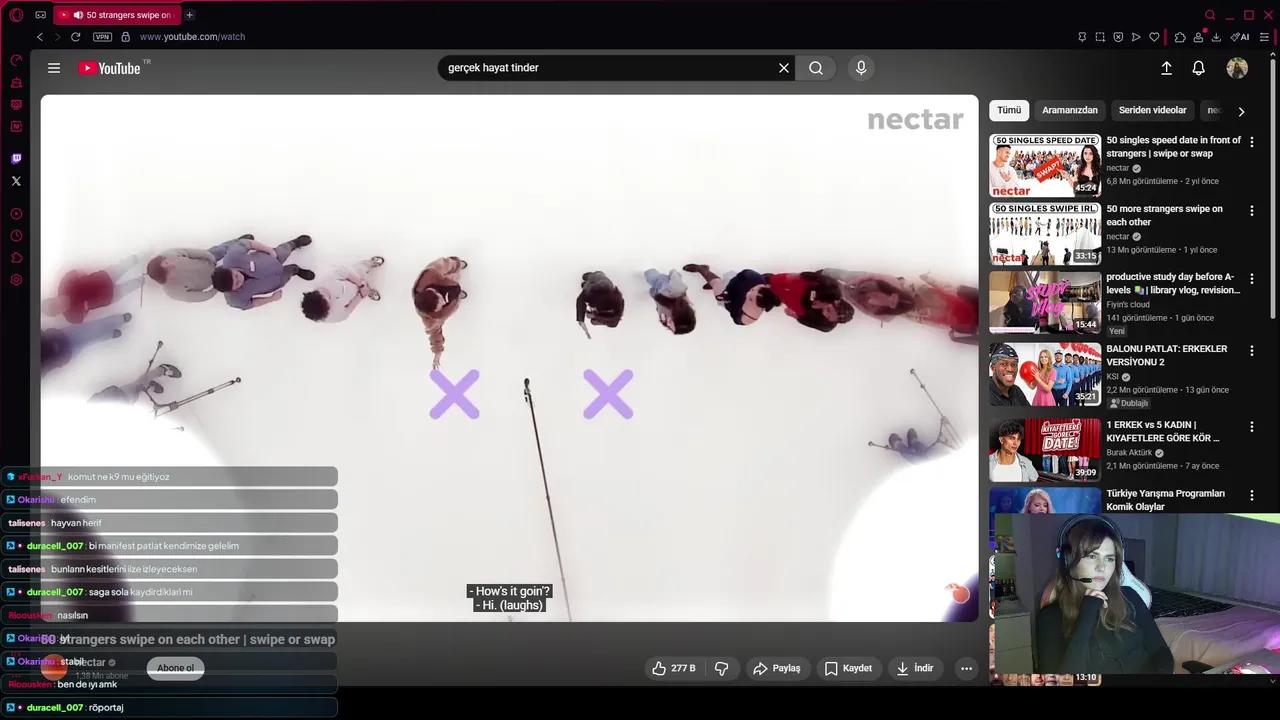This screenshot has width=1280, height=720.
Task: Toggle the ad blocker shield icon
Action: click(1118, 37)
